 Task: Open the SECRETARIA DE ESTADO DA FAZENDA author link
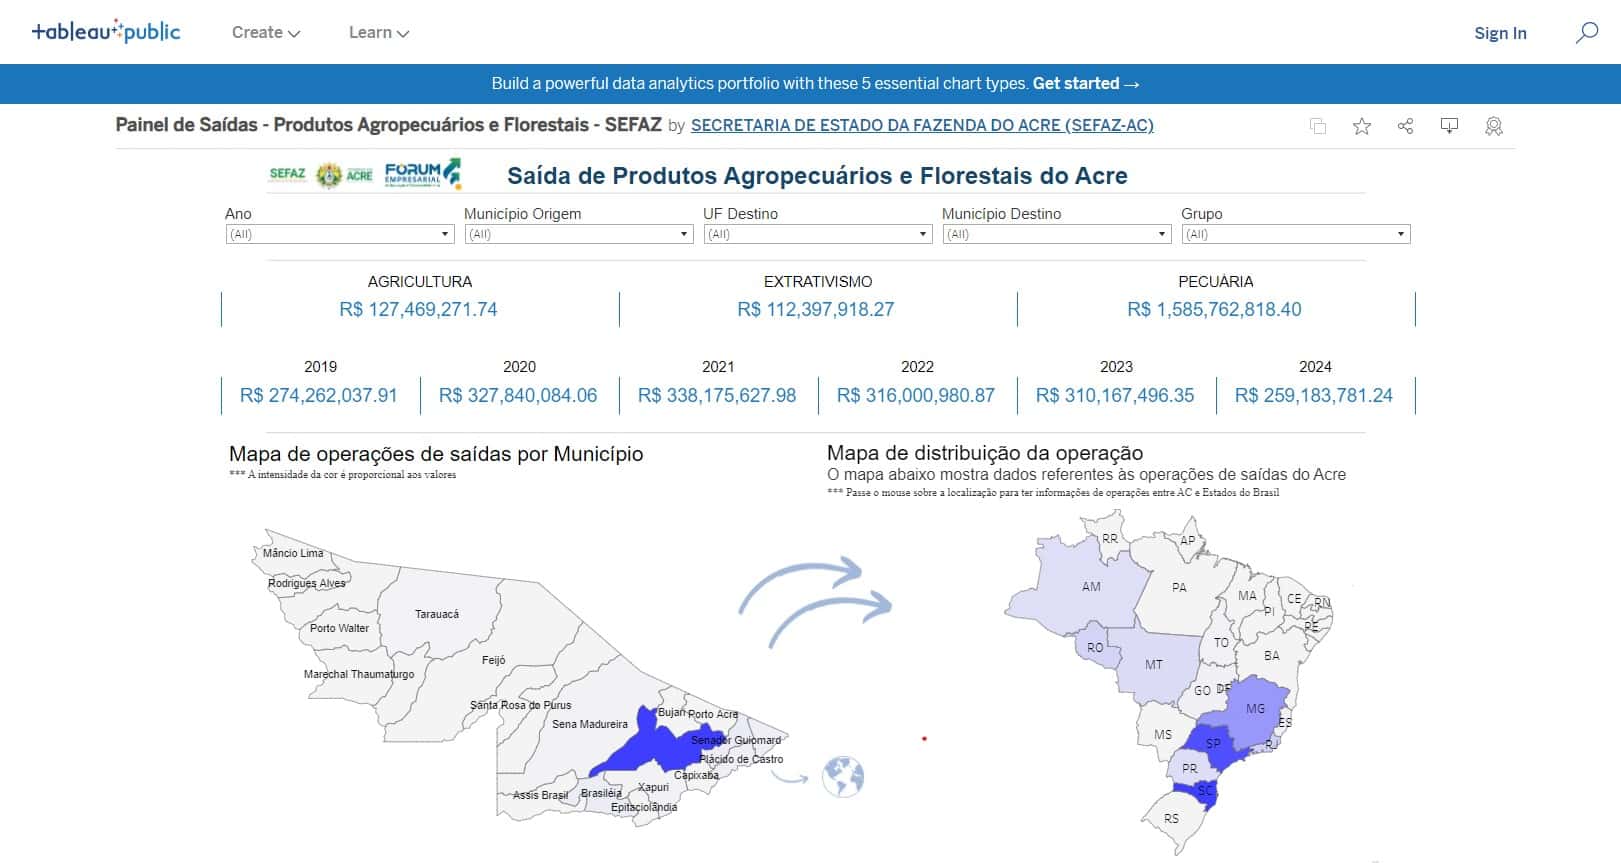point(922,125)
